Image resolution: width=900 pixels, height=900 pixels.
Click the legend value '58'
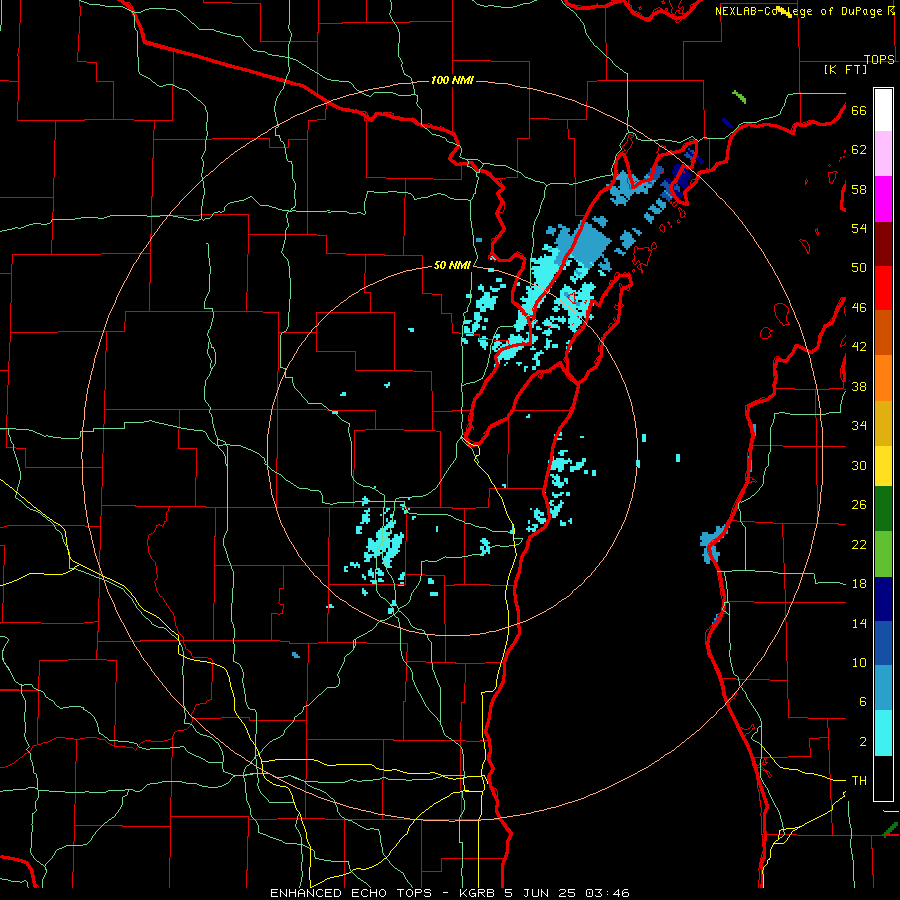(x=859, y=189)
